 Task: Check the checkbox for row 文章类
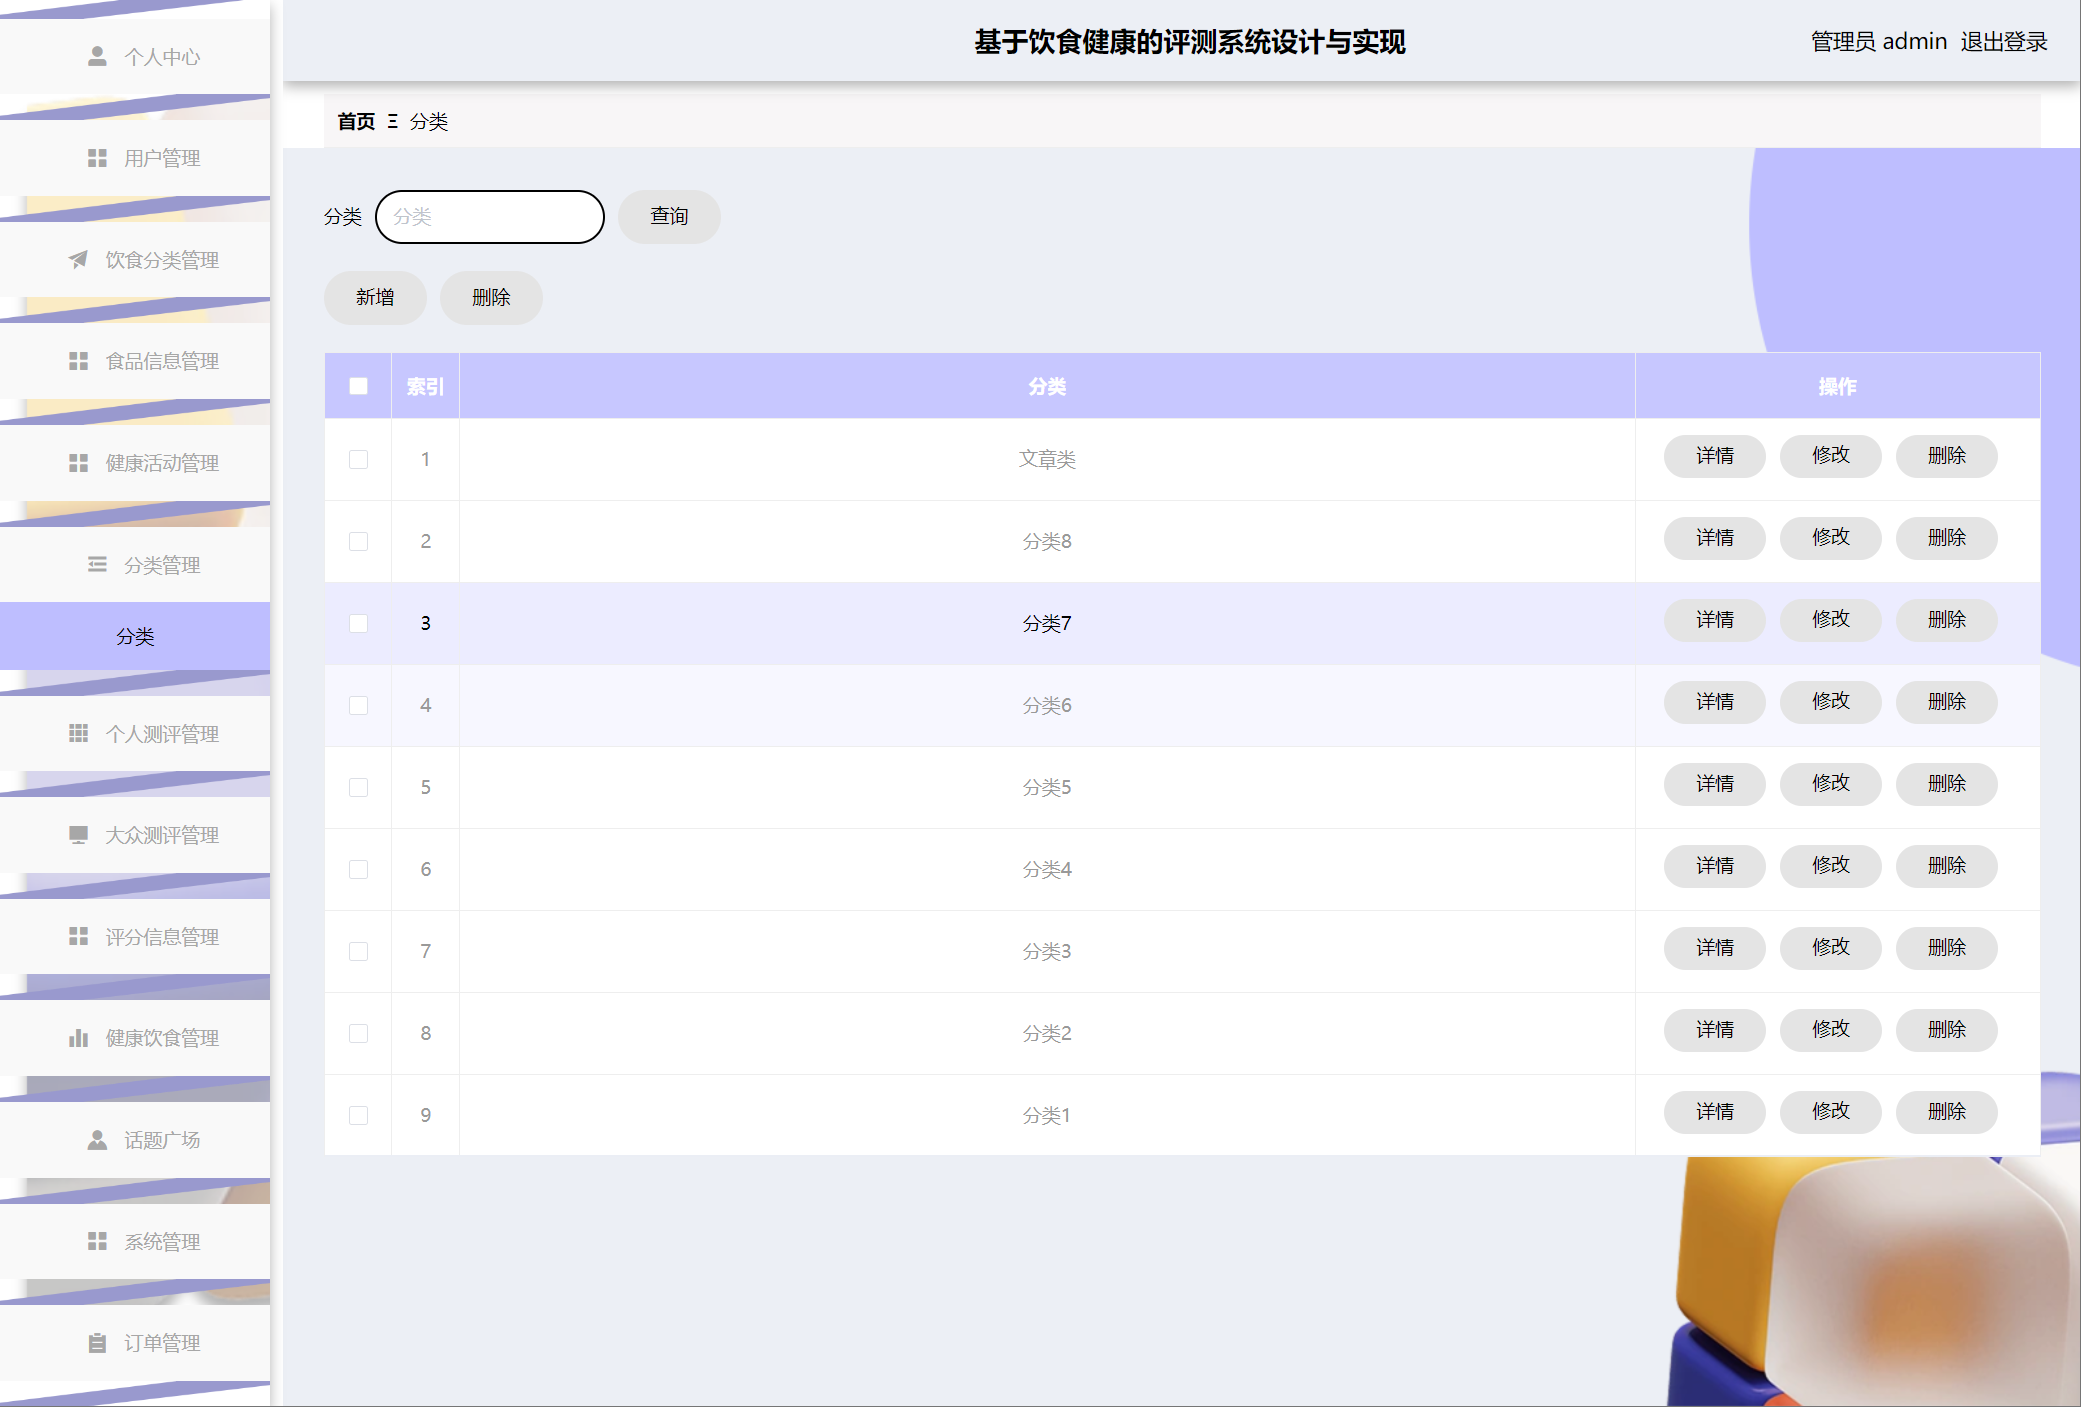(x=358, y=459)
